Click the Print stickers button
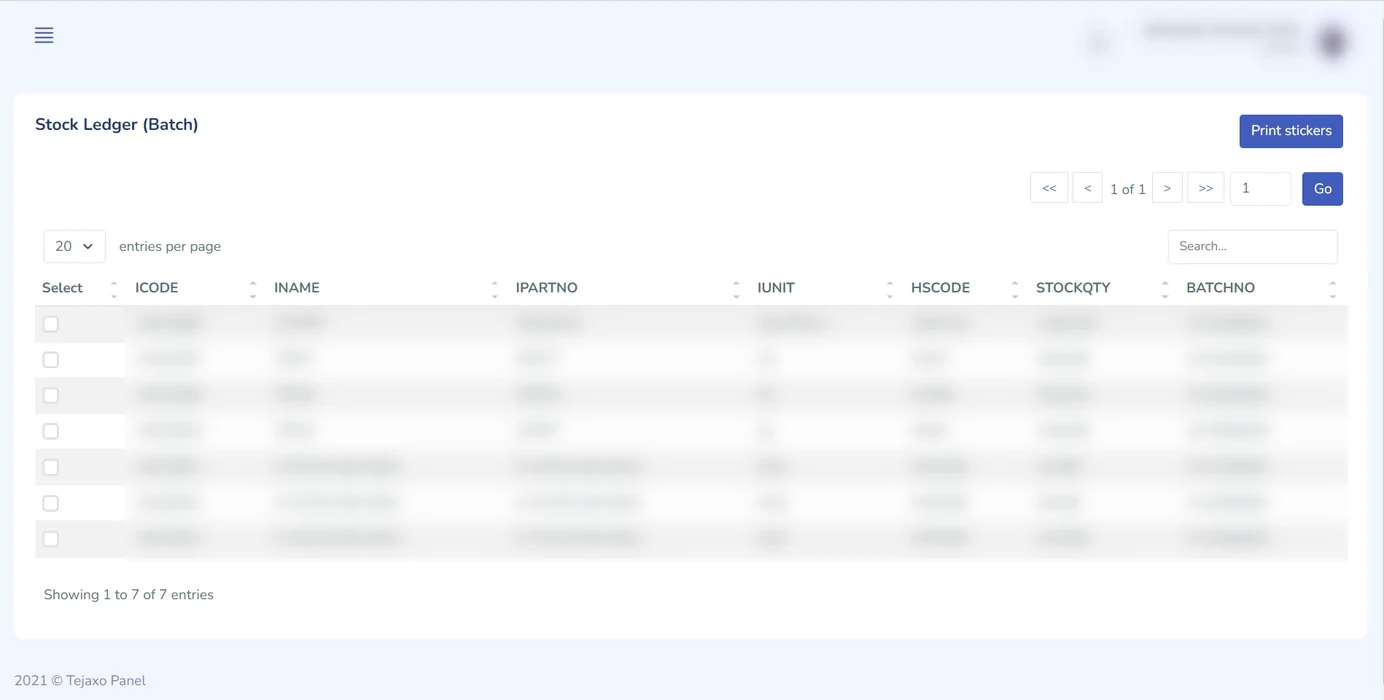The width and height of the screenshot is (1384, 700). pyautogui.click(x=1291, y=131)
